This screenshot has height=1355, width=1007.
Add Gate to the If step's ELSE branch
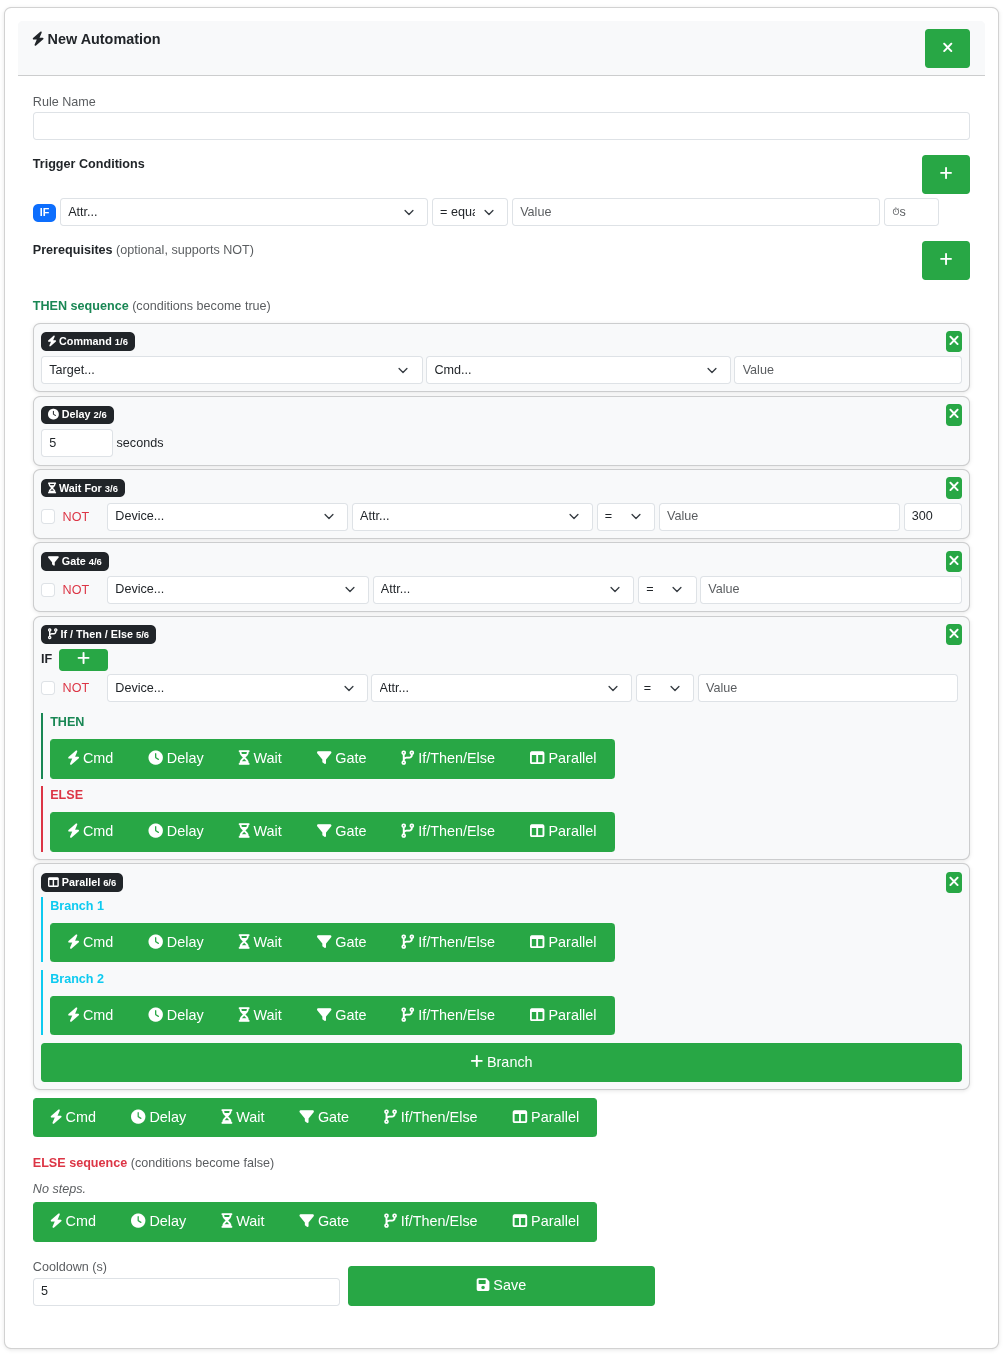coord(342,831)
